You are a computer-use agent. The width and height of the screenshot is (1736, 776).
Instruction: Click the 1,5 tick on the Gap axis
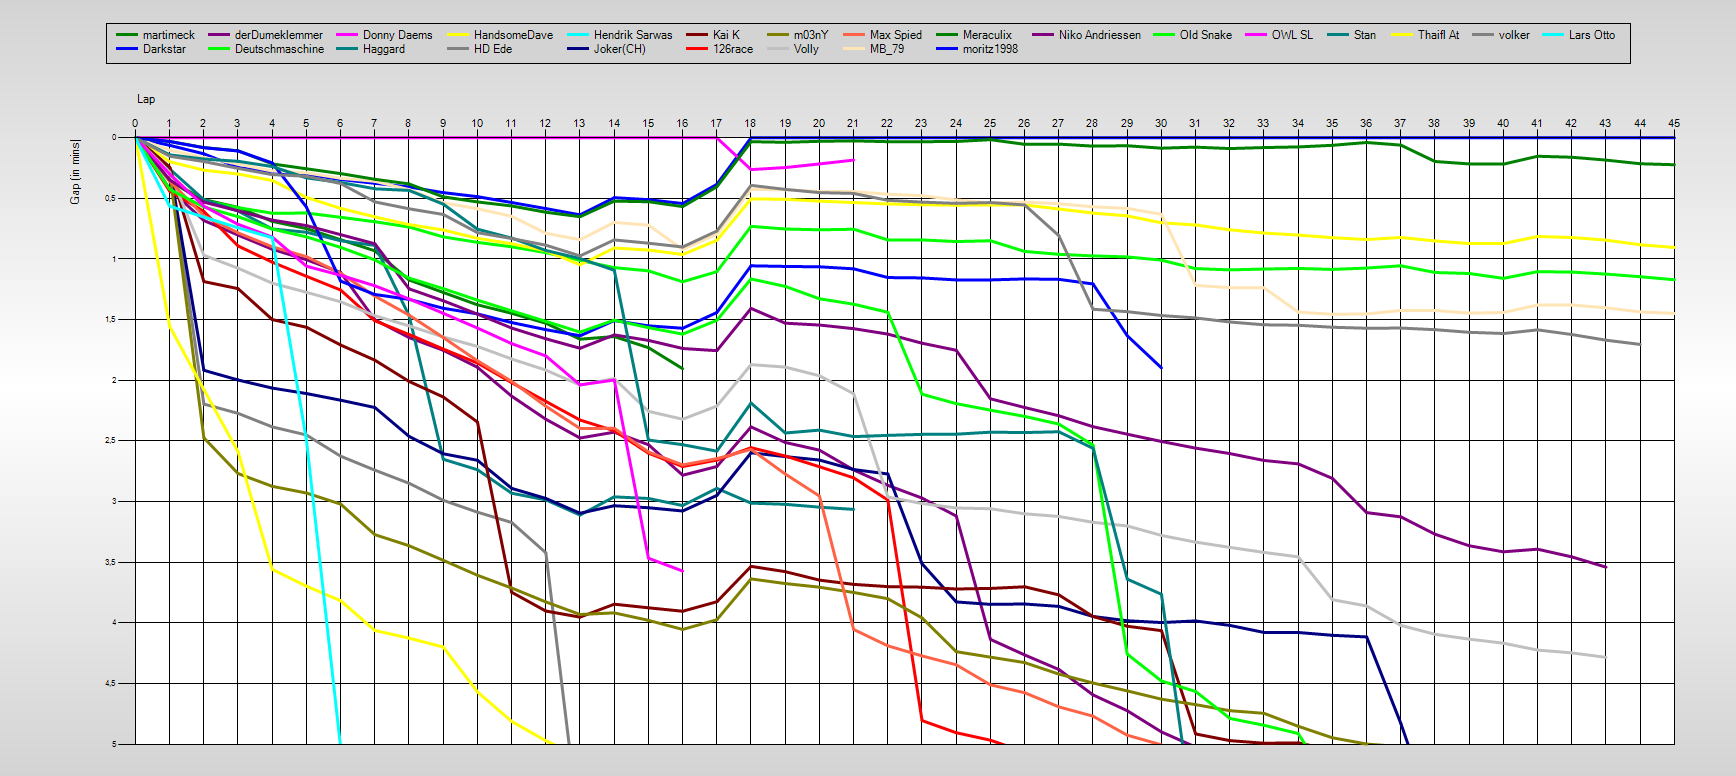110,319
